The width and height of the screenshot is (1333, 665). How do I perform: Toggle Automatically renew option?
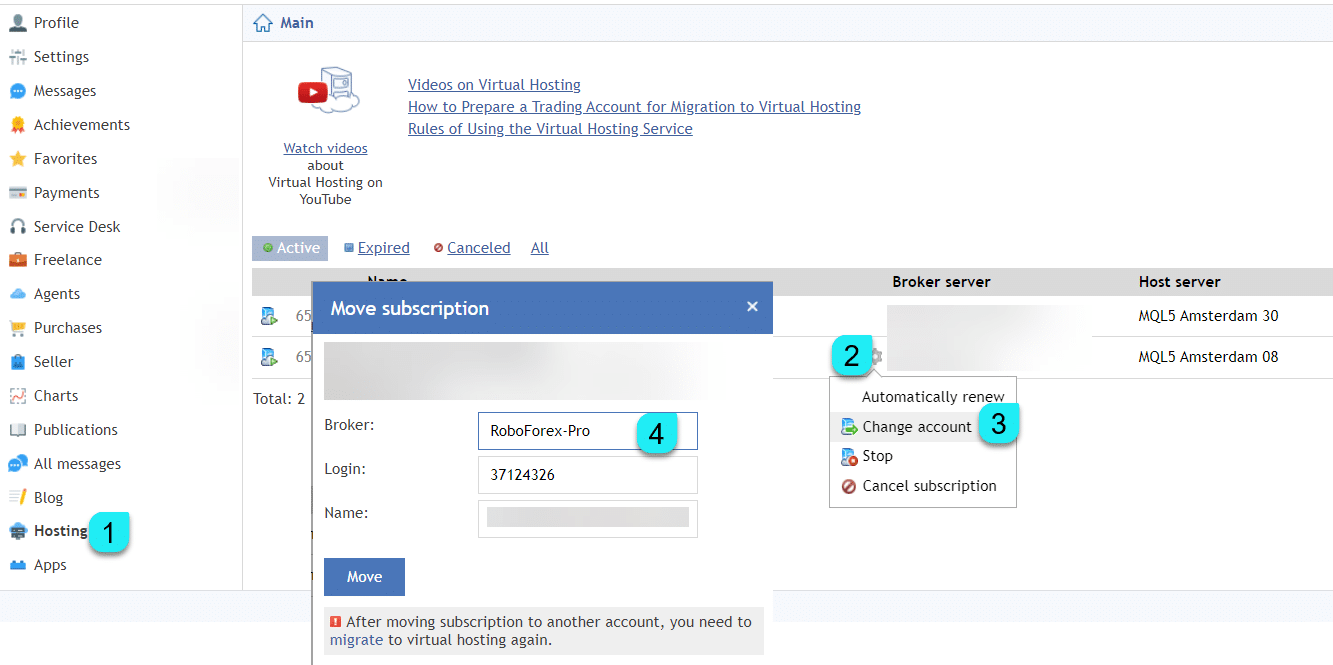pyautogui.click(x=932, y=397)
